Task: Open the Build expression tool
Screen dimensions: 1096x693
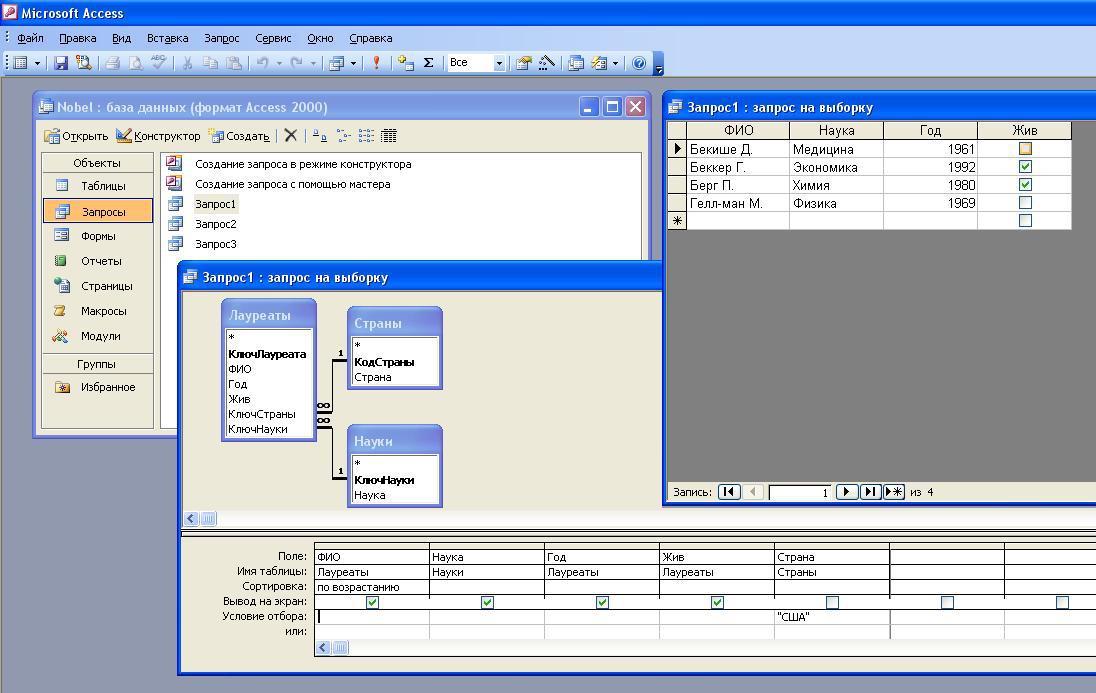Action: [547, 63]
